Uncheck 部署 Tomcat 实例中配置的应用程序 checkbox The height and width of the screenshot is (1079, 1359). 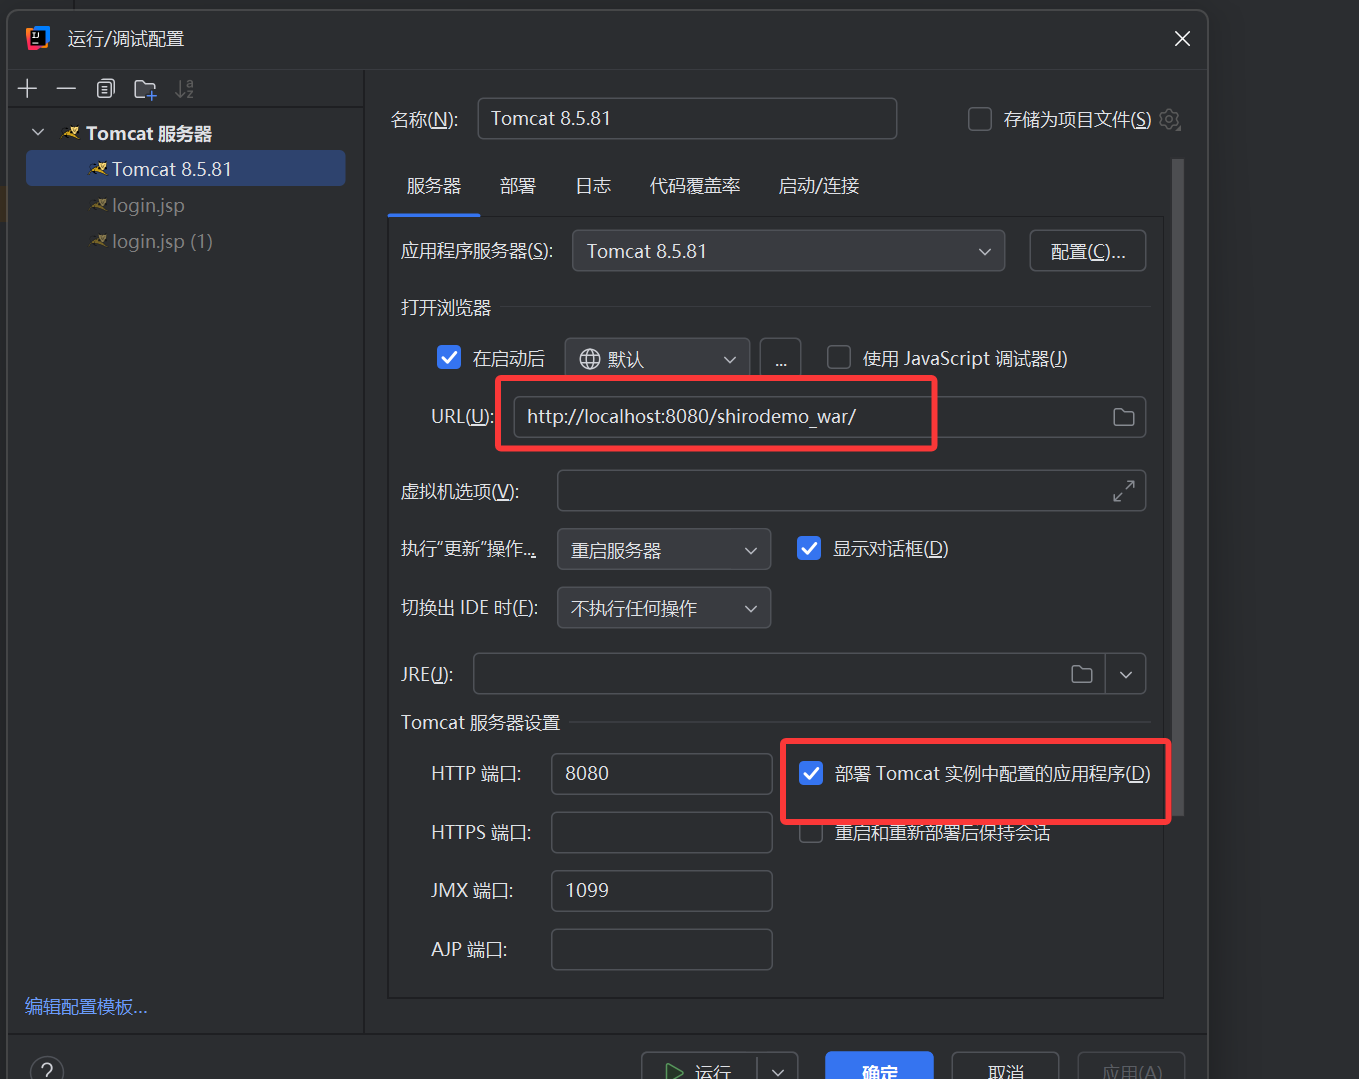(x=811, y=773)
